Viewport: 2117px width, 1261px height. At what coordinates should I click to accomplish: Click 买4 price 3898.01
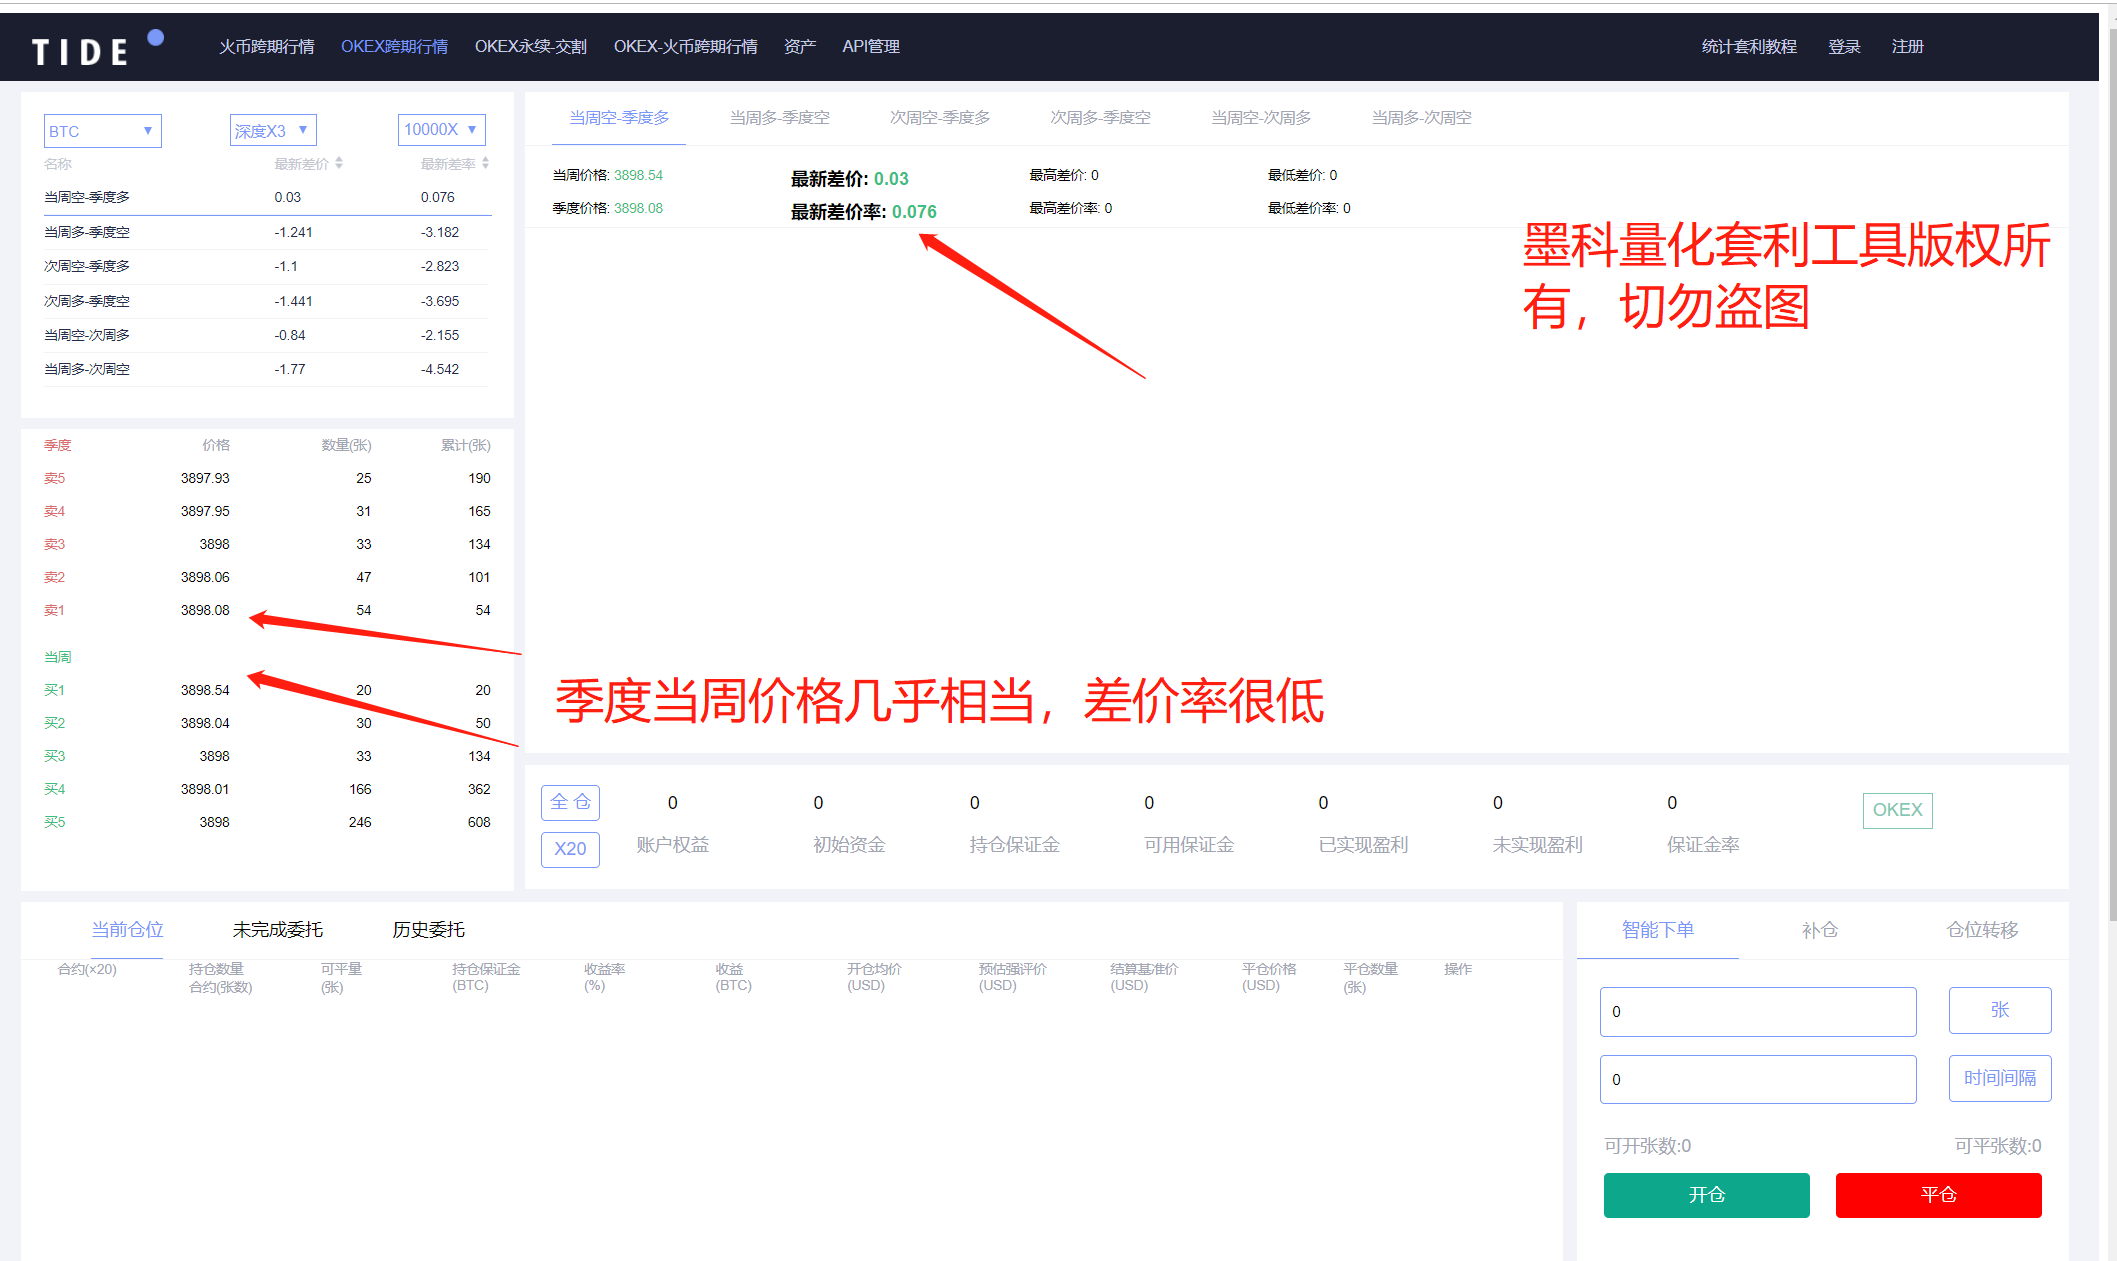[x=205, y=789]
